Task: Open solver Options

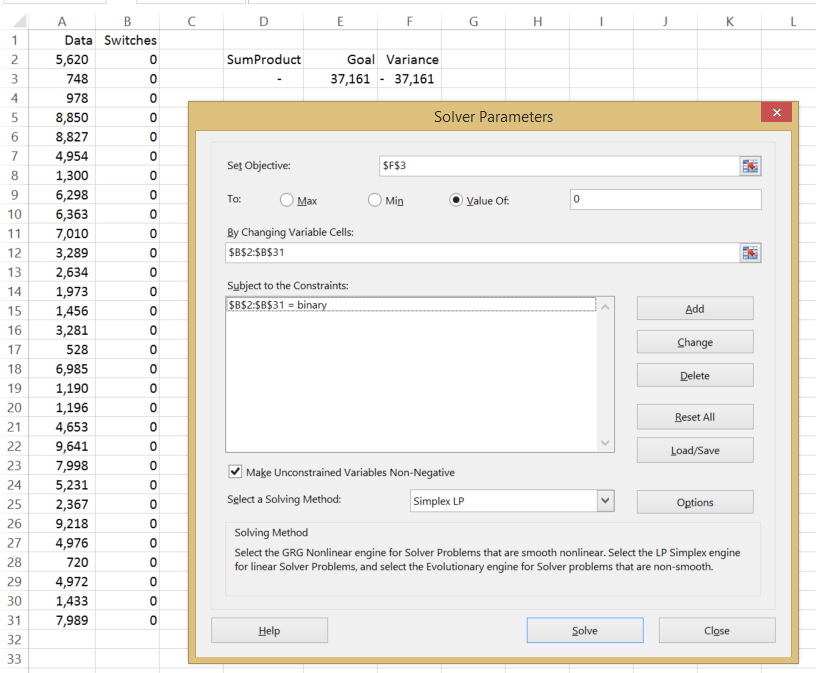Action: [x=695, y=502]
